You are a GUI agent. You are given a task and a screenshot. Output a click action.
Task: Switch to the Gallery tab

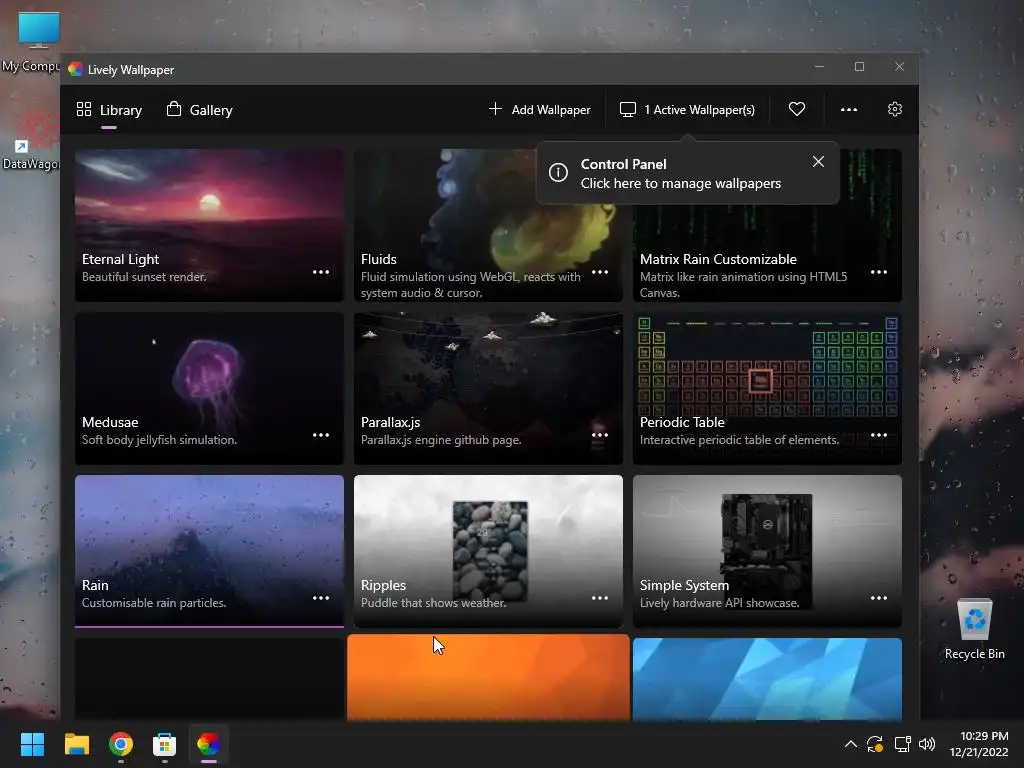[200, 110]
